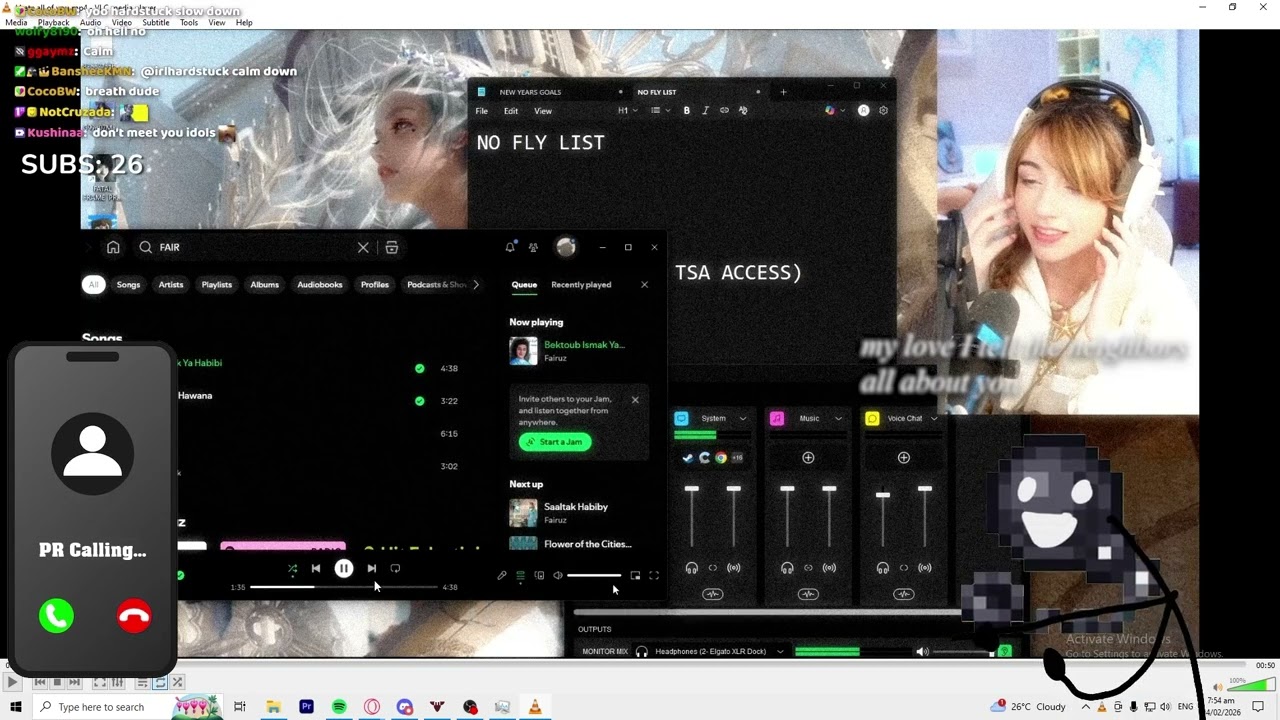This screenshot has height=720, width=1280.
Task: Filter Spotify results by Artists
Action: [x=171, y=285]
